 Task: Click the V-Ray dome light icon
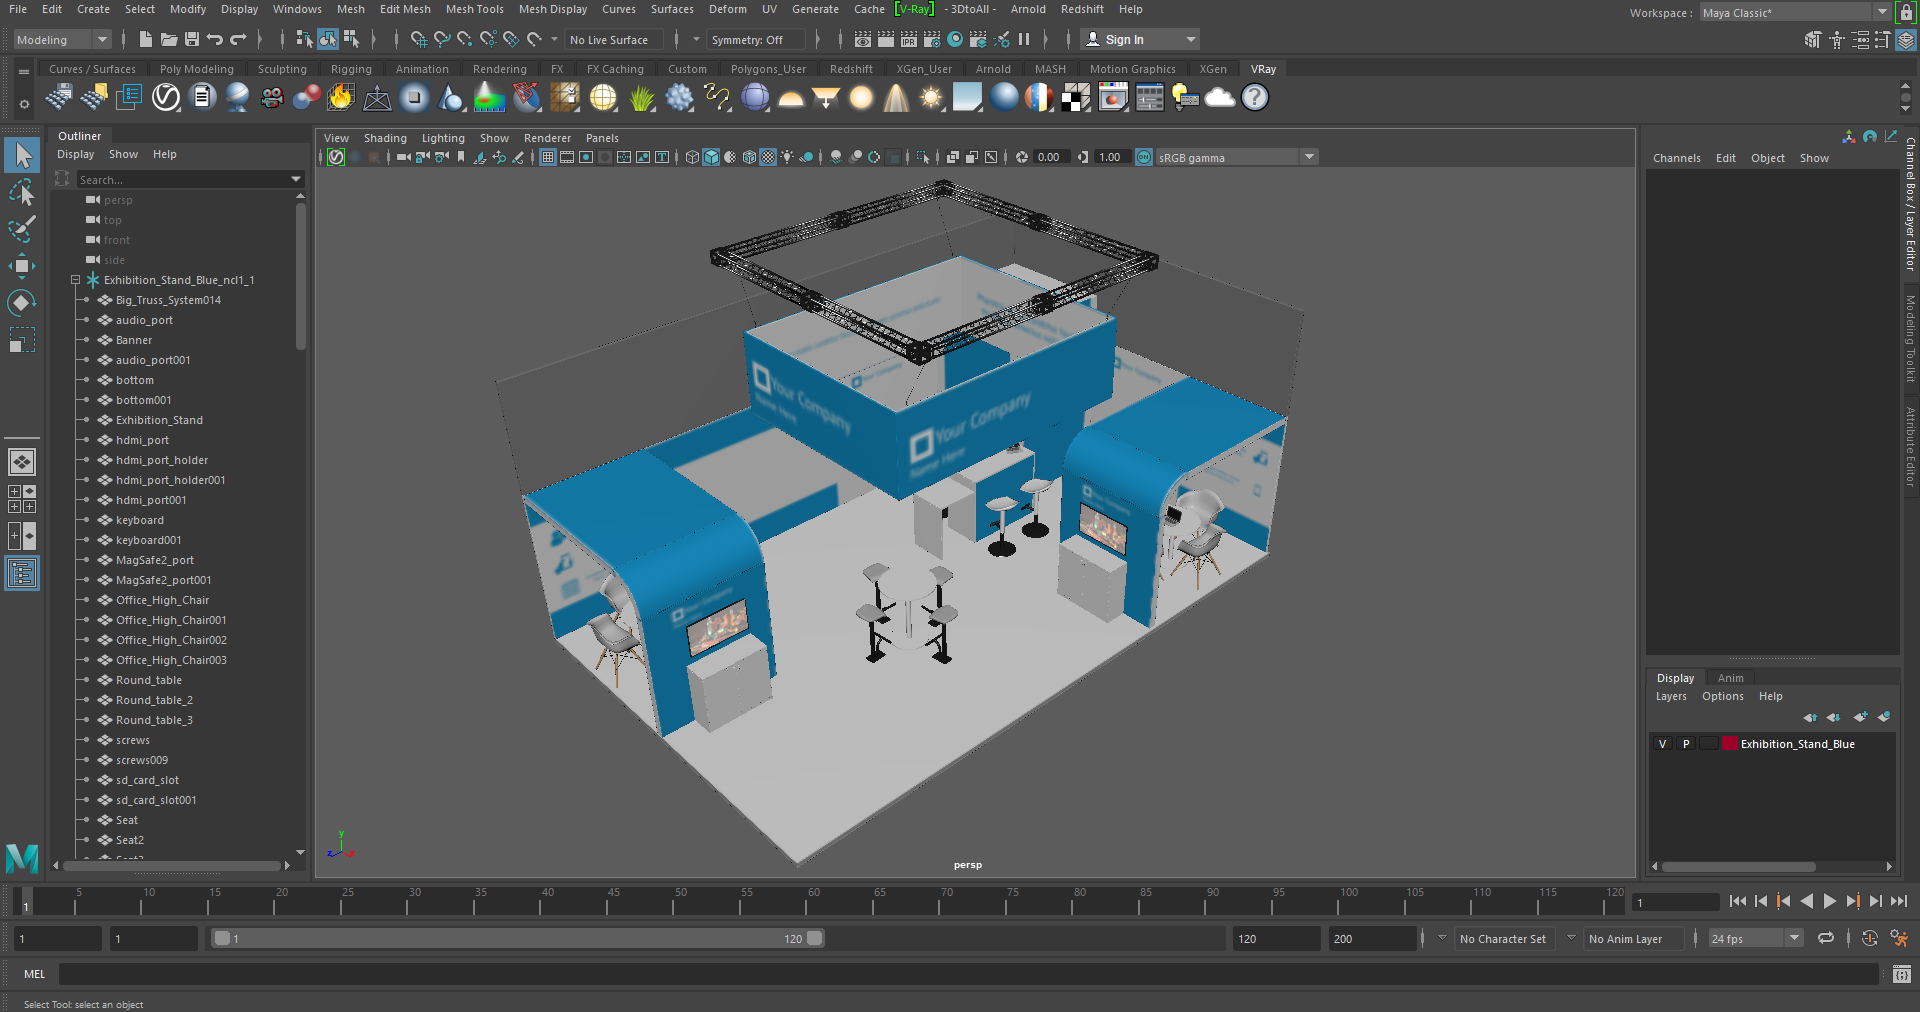pyautogui.click(x=791, y=97)
